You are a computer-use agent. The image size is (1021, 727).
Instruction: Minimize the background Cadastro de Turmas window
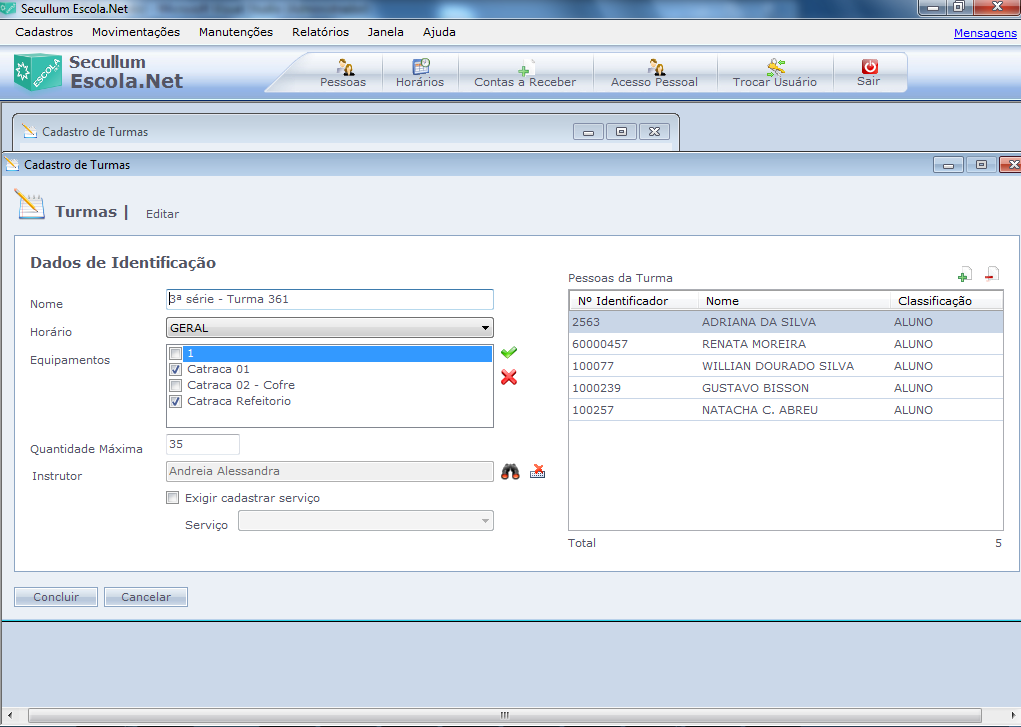coord(589,132)
